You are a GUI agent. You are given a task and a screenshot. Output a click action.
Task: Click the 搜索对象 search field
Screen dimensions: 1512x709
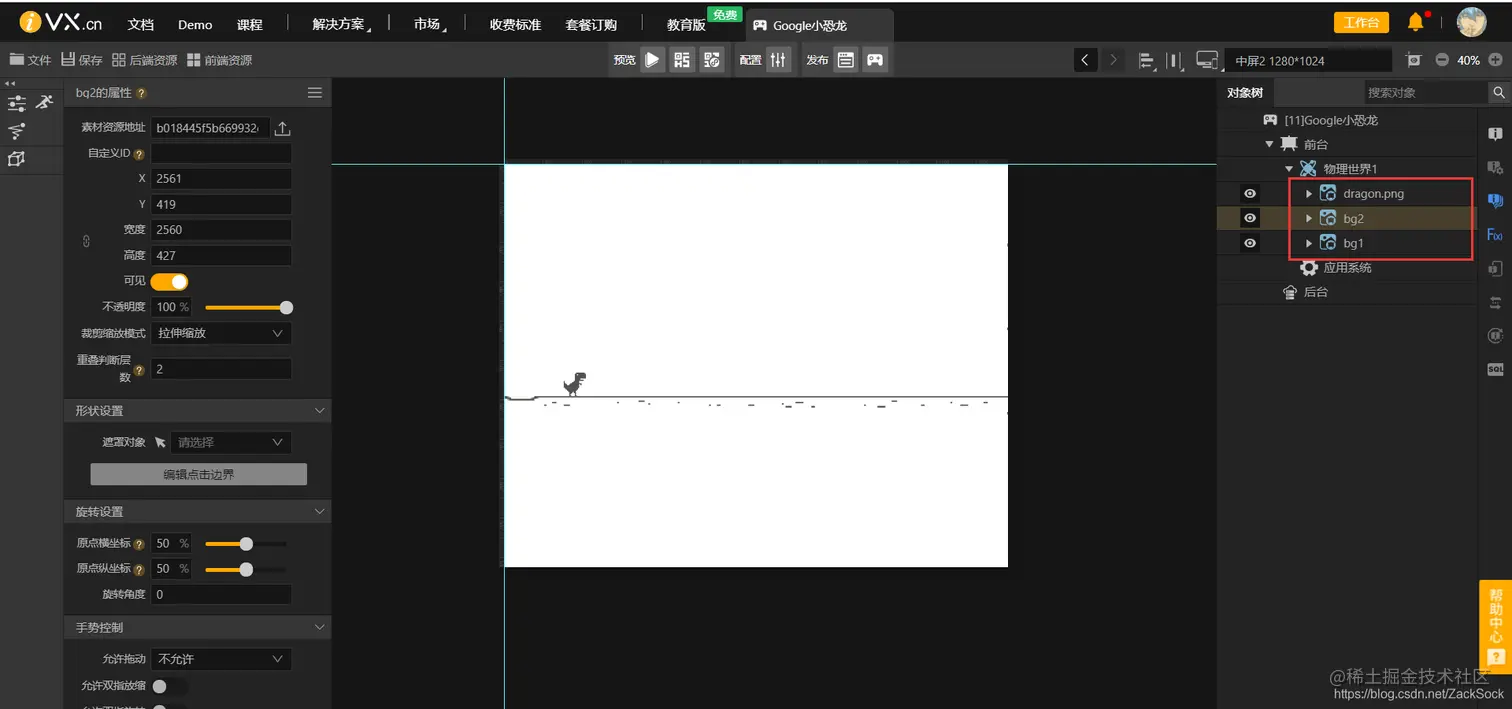(x=1426, y=92)
